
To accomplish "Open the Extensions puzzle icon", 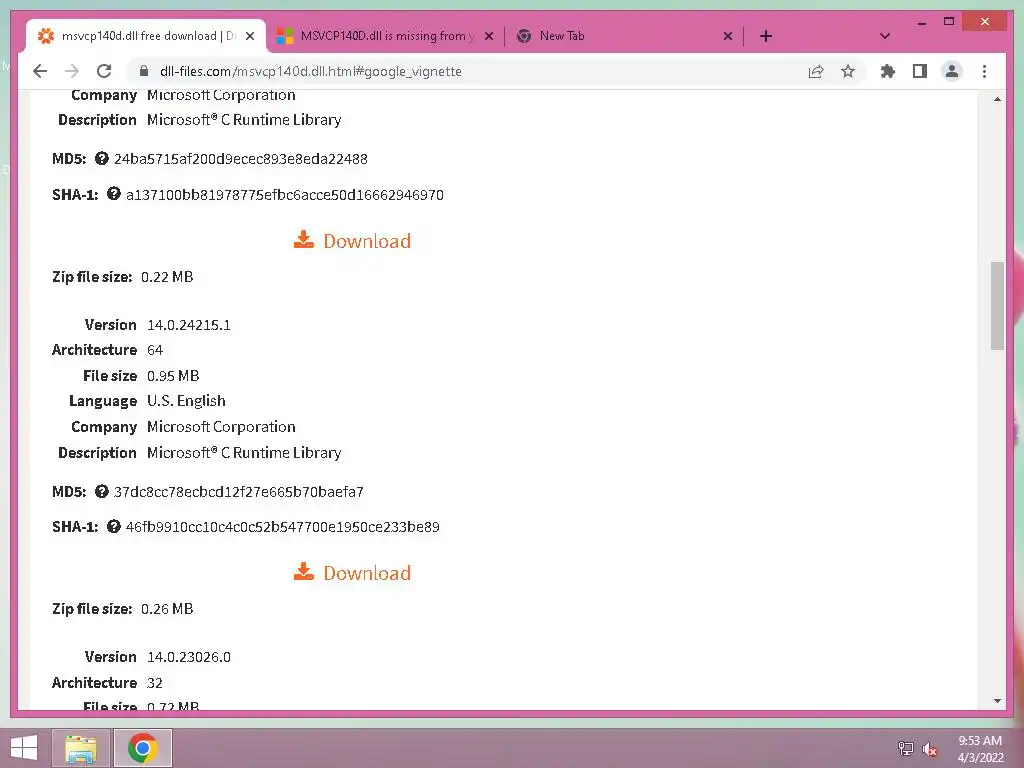I will 888,71.
